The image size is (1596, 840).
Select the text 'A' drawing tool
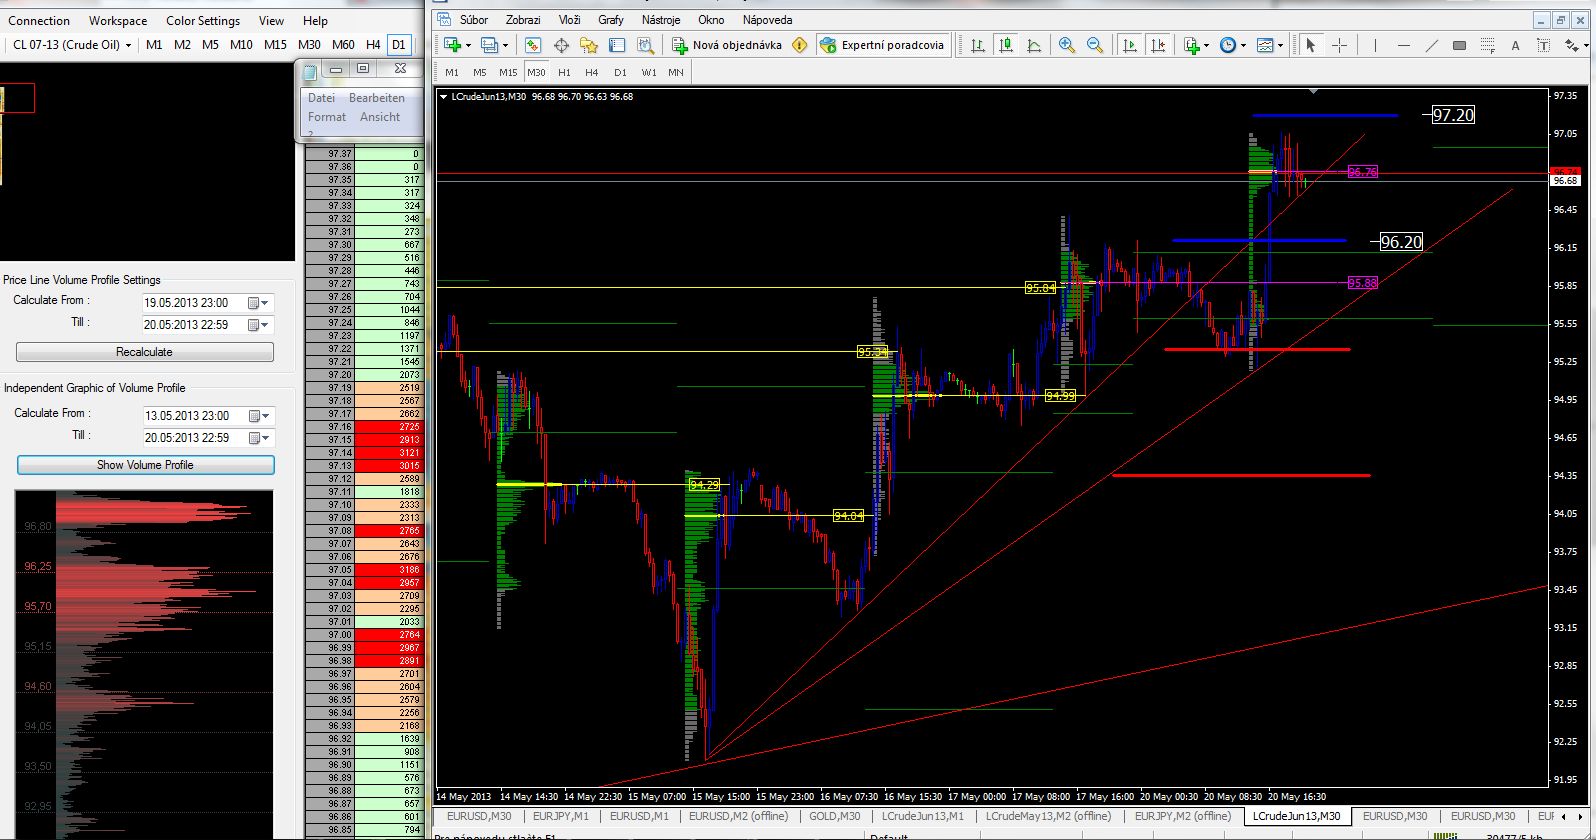tap(1515, 45)
